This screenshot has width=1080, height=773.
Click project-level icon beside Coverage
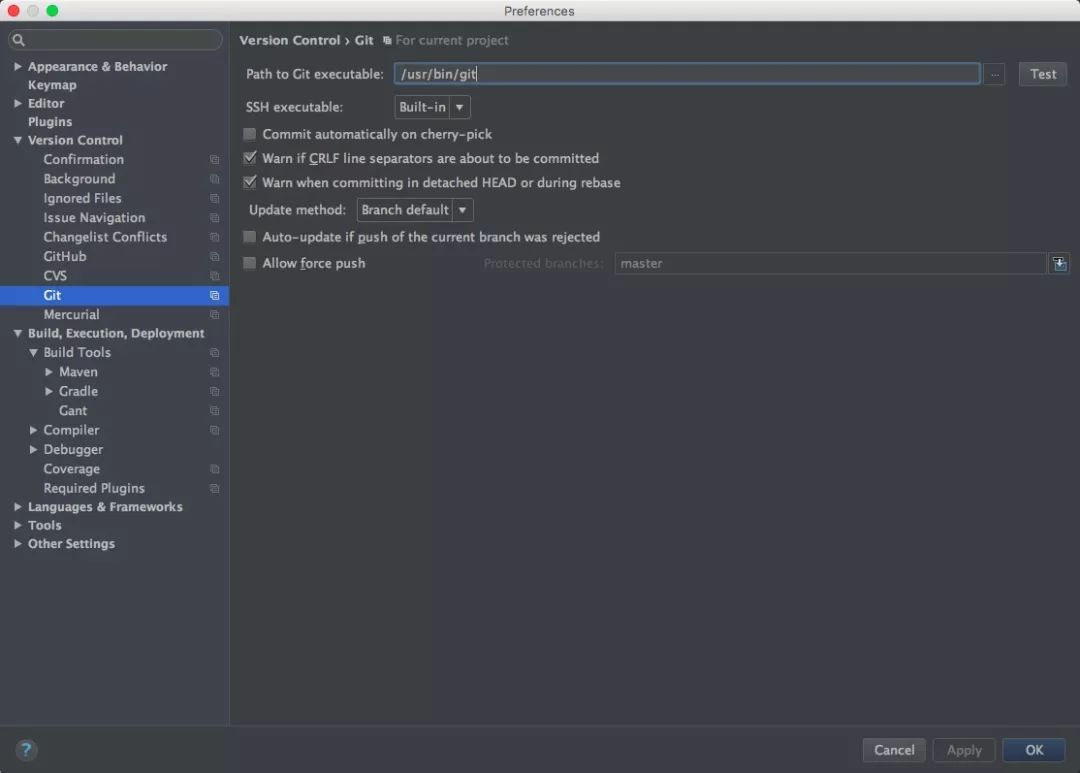click(x=214, y=469)
